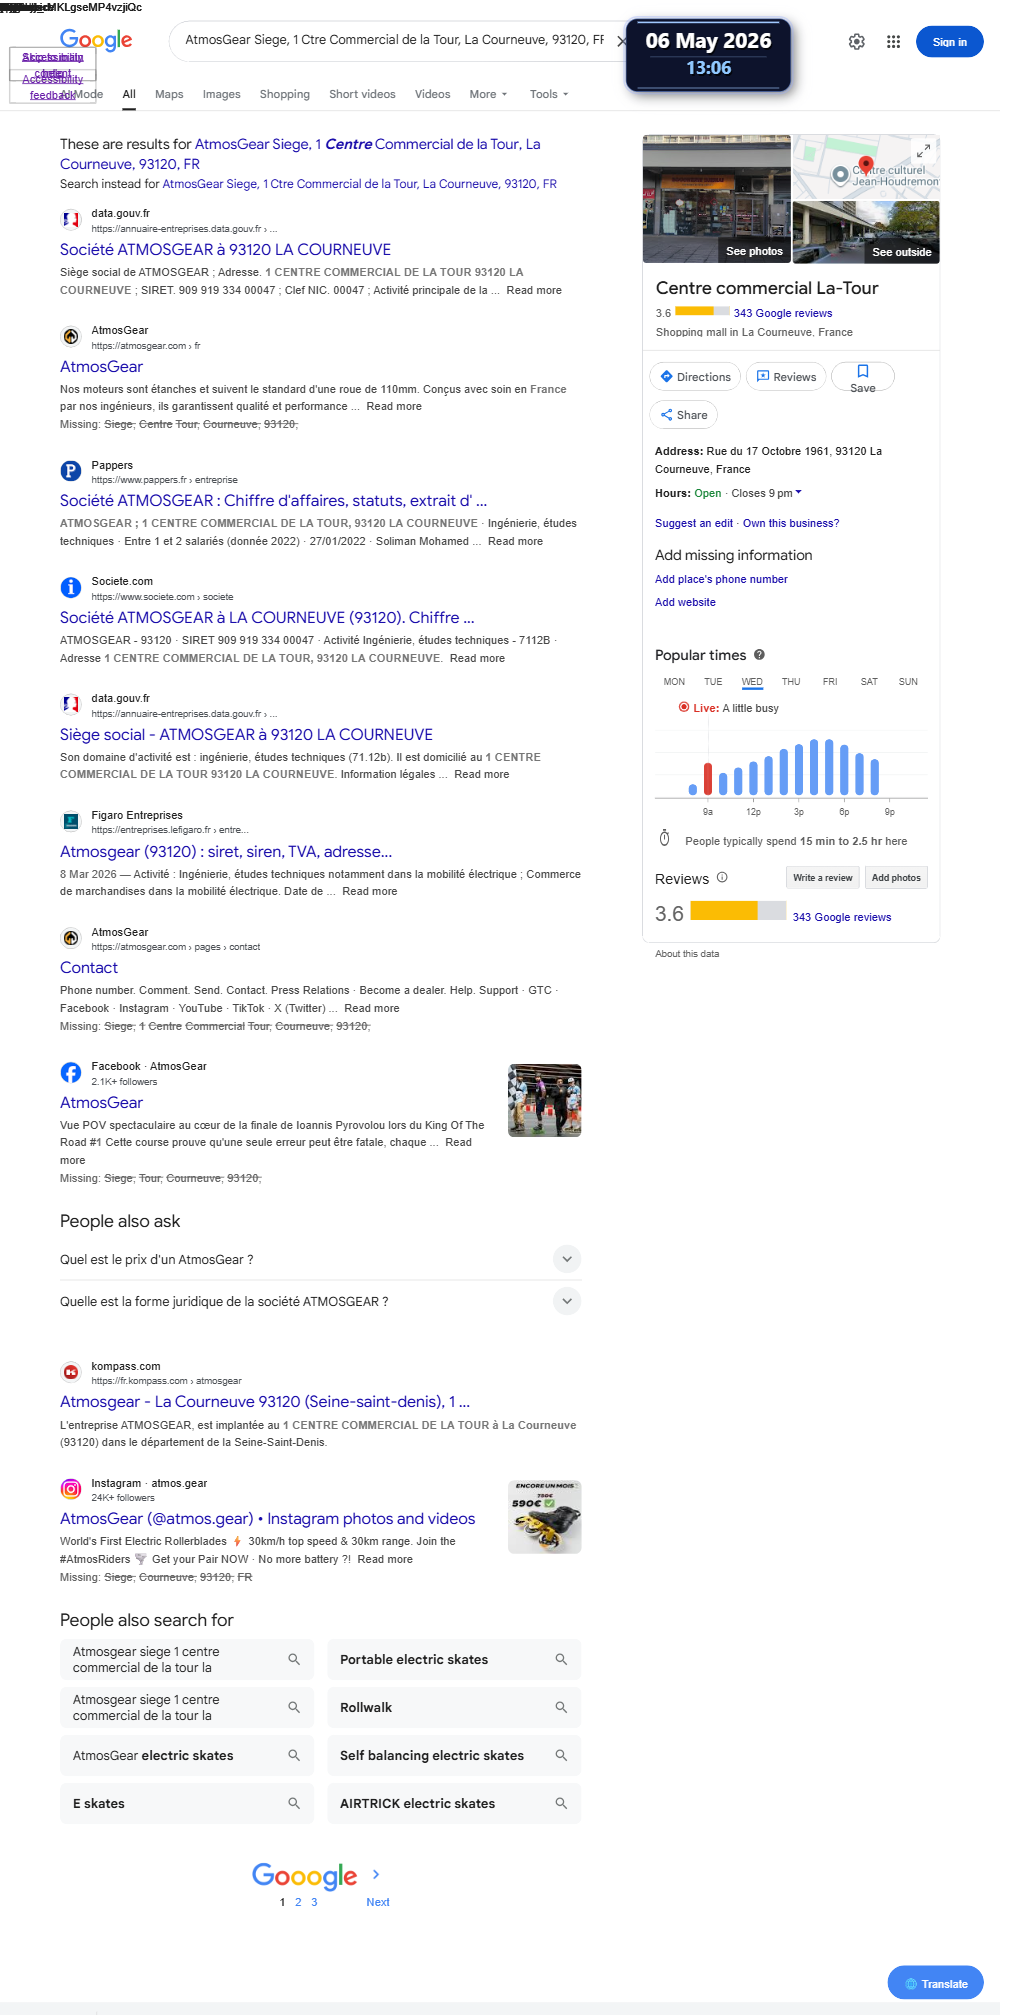Expand the map with the fullscreen arrows icon
Screen dimensions: 1012x2015
coord(924,150)
